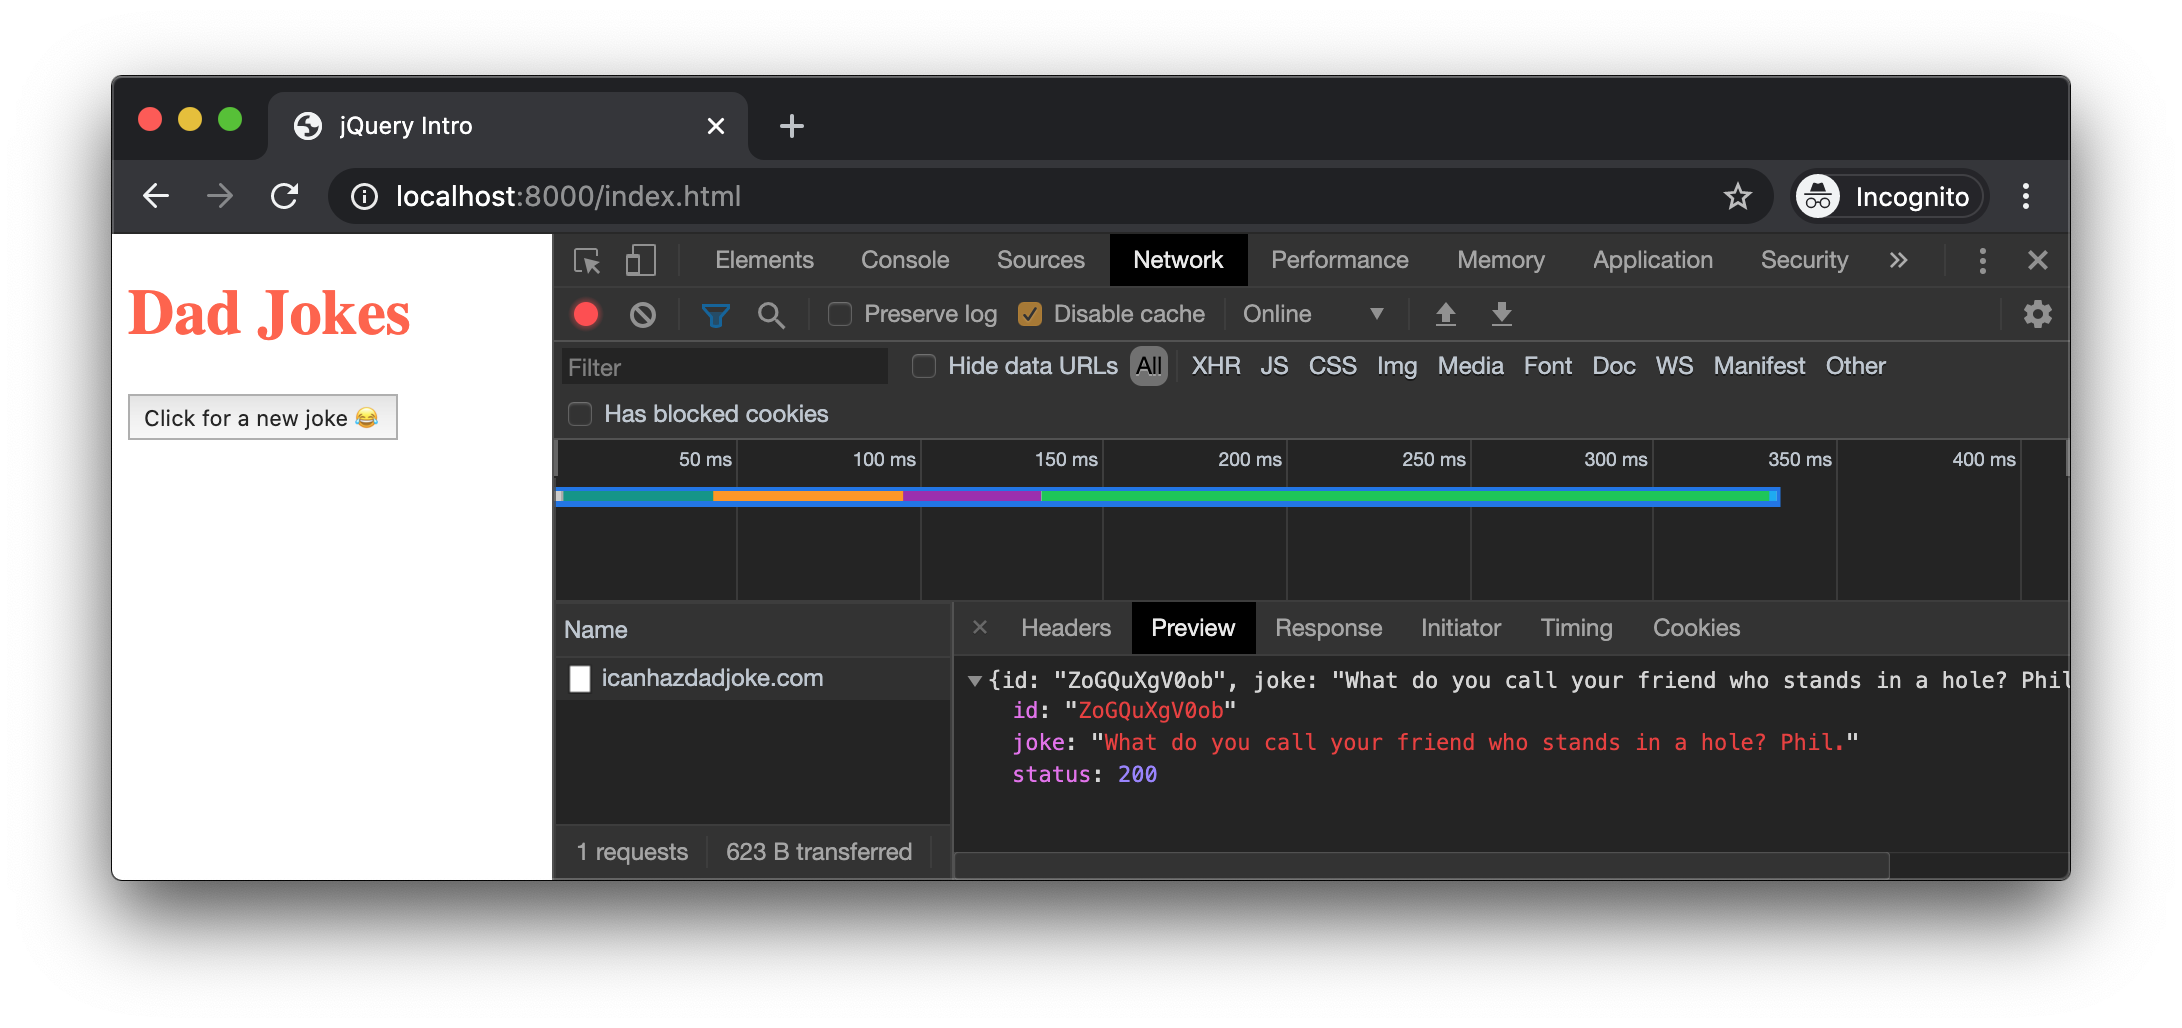Select the inspect element picker tool
The width and height of the screenshot is (2182, 1028).
[587, 261]
